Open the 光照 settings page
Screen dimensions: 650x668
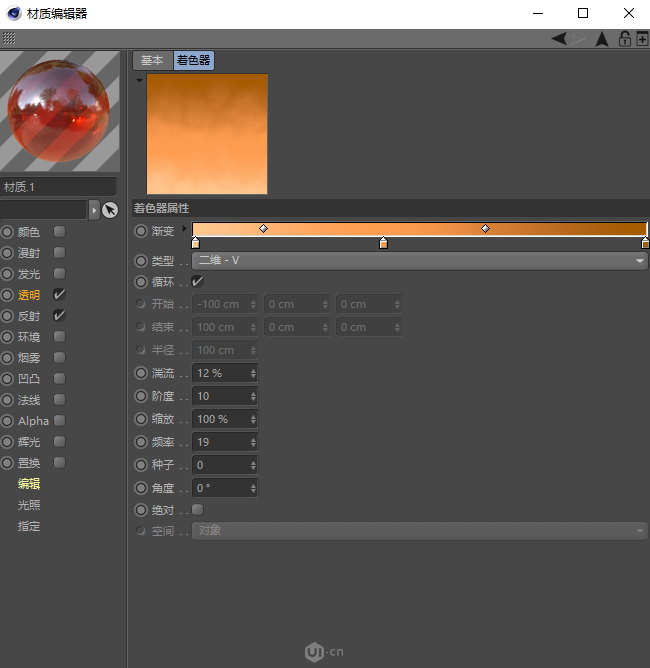29,505
